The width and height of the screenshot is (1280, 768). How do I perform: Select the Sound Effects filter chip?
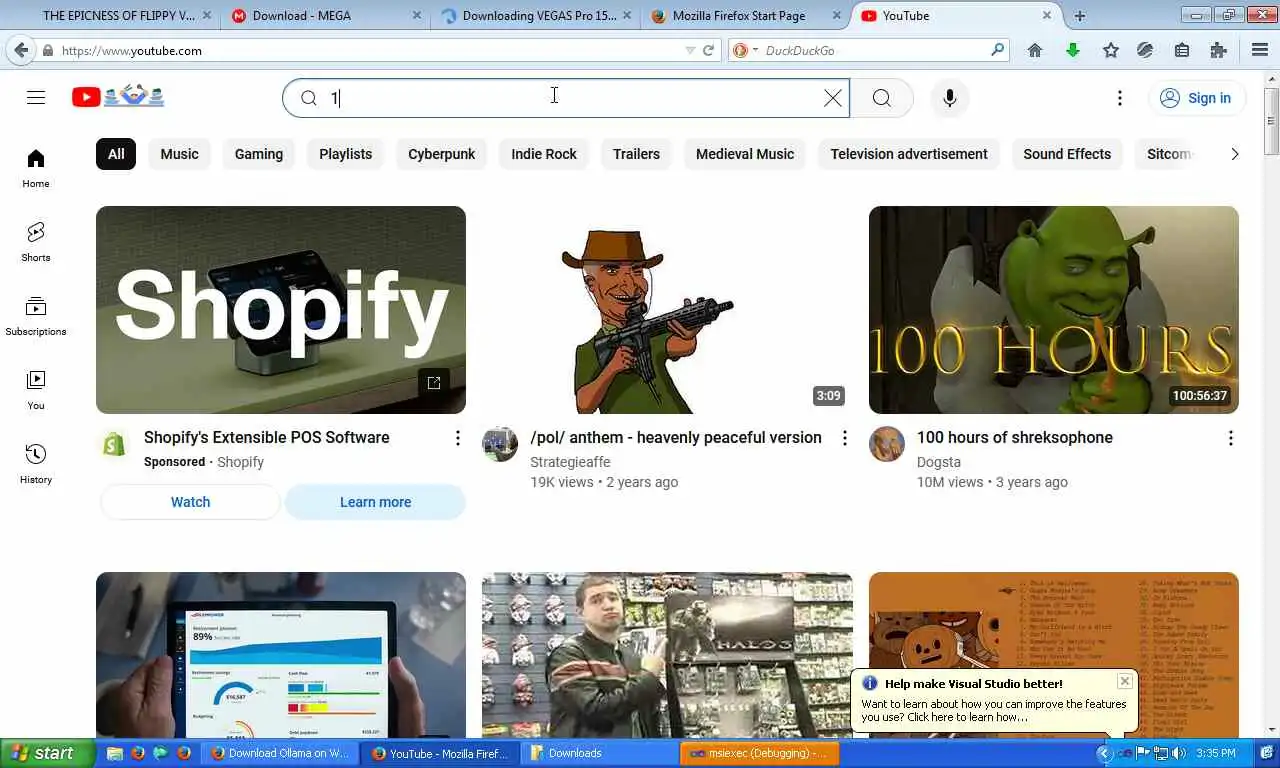pyautogui.click(x=1067, y=154)
